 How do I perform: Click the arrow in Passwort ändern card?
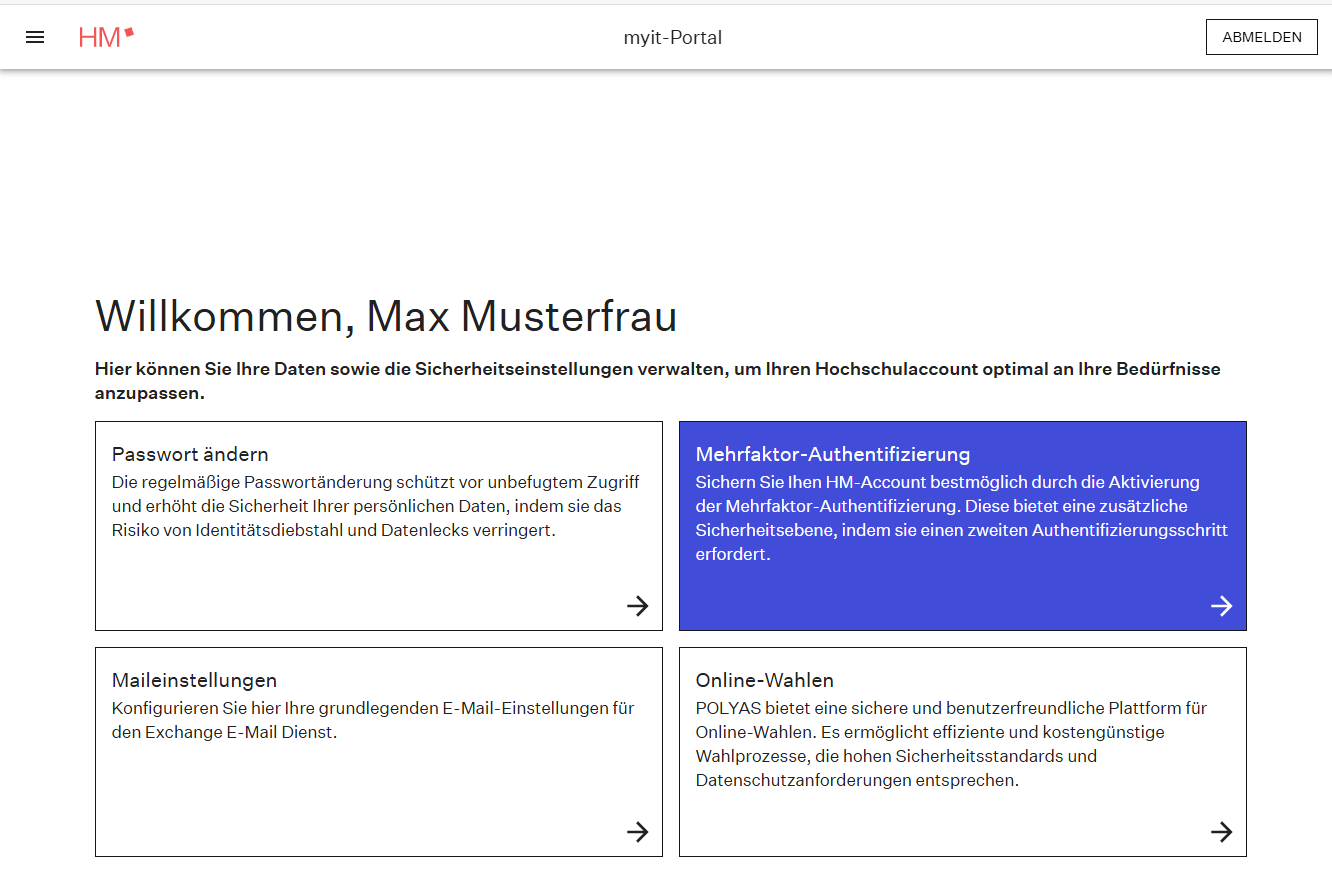tap(637, 606)
